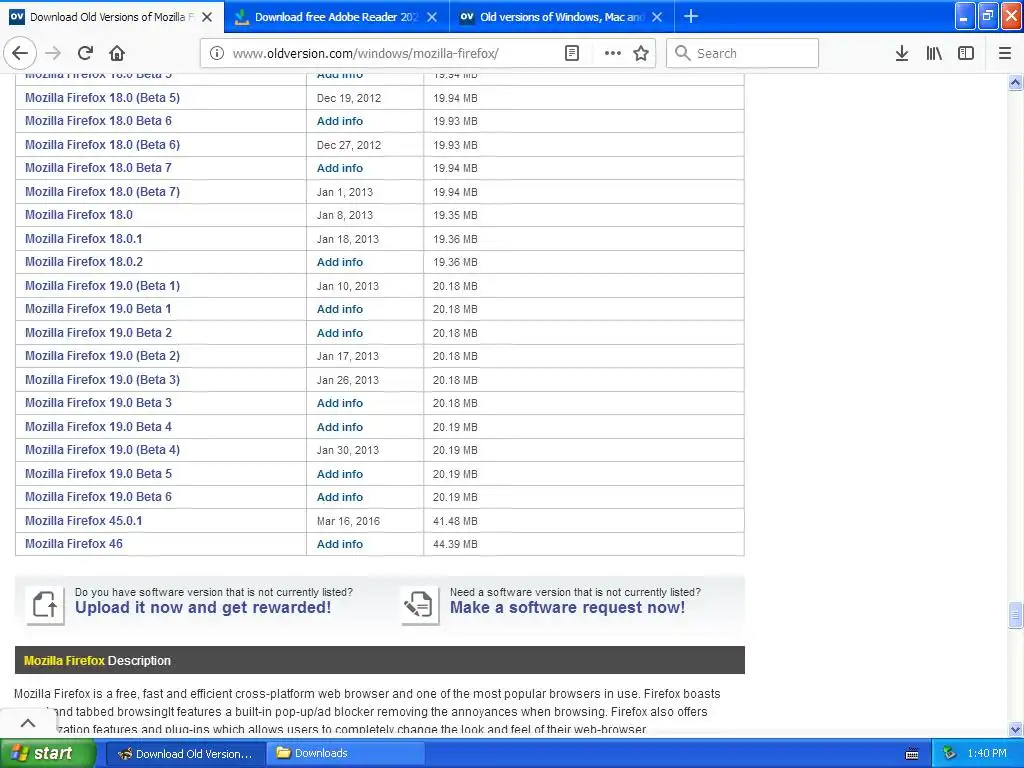Click the Search input box

(x=743, y=53)
